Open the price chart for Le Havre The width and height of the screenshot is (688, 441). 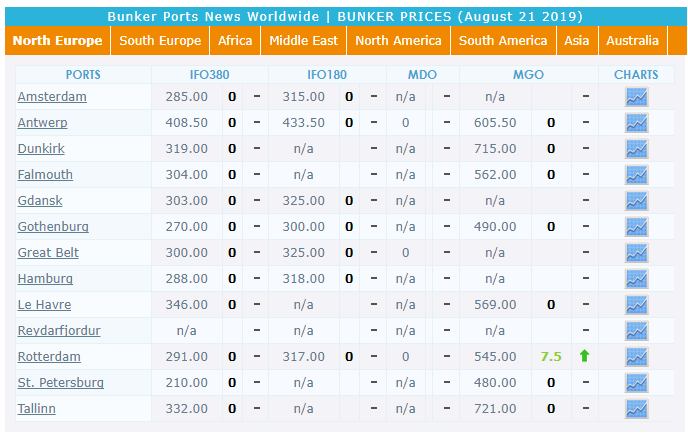[636, 305]
